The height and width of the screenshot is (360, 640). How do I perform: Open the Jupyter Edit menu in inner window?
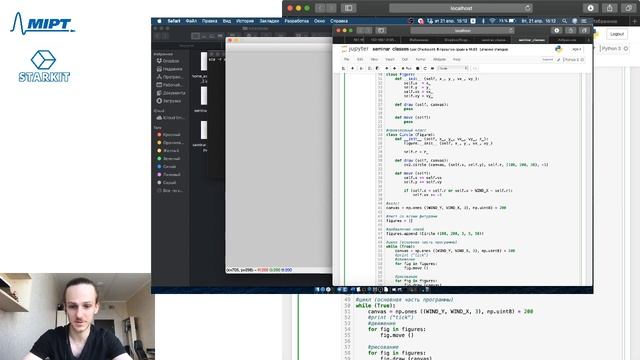coord(360,59)
